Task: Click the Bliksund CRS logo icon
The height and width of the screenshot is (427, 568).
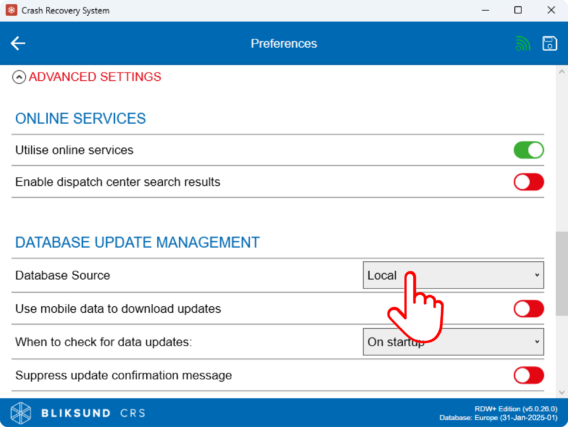Action: [21, 413]
